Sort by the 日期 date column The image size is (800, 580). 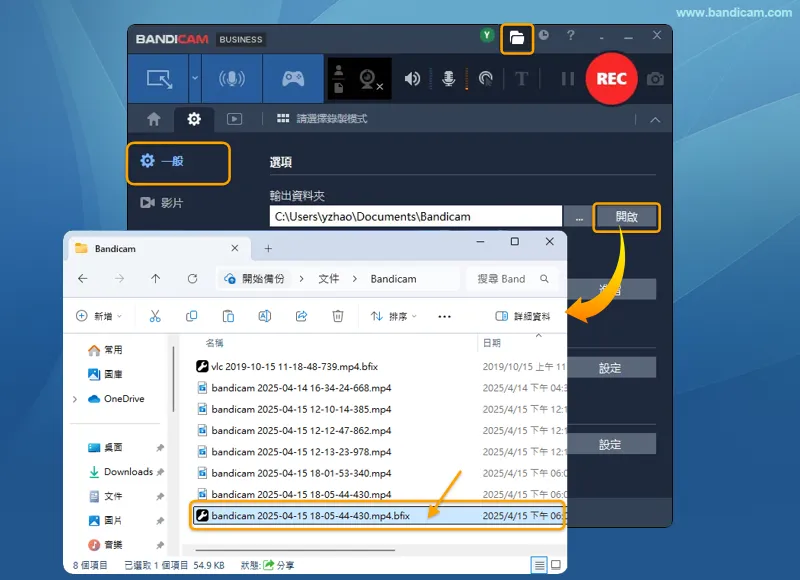click(492, 343)
